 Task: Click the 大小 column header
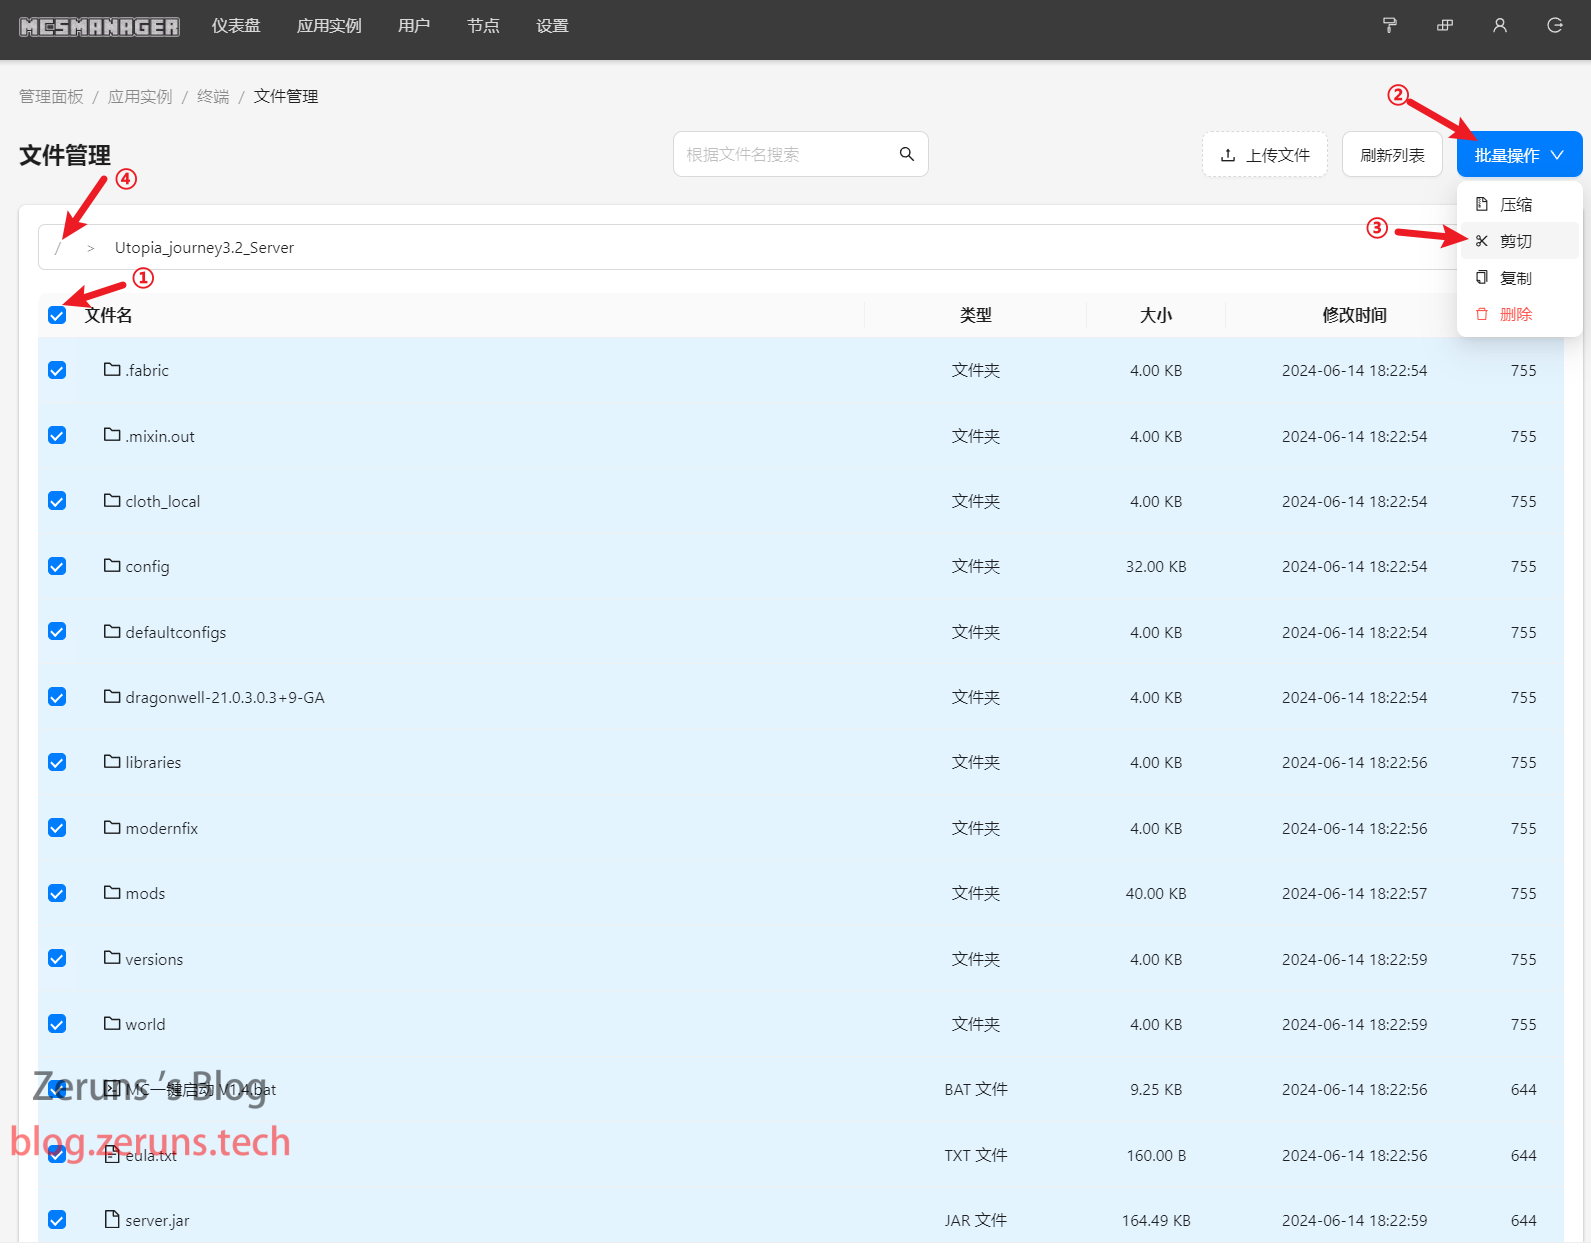(1156, 315)
